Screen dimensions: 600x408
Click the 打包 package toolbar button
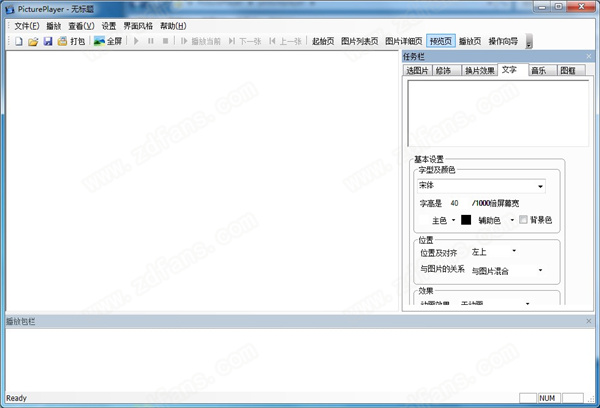[71, 41]
